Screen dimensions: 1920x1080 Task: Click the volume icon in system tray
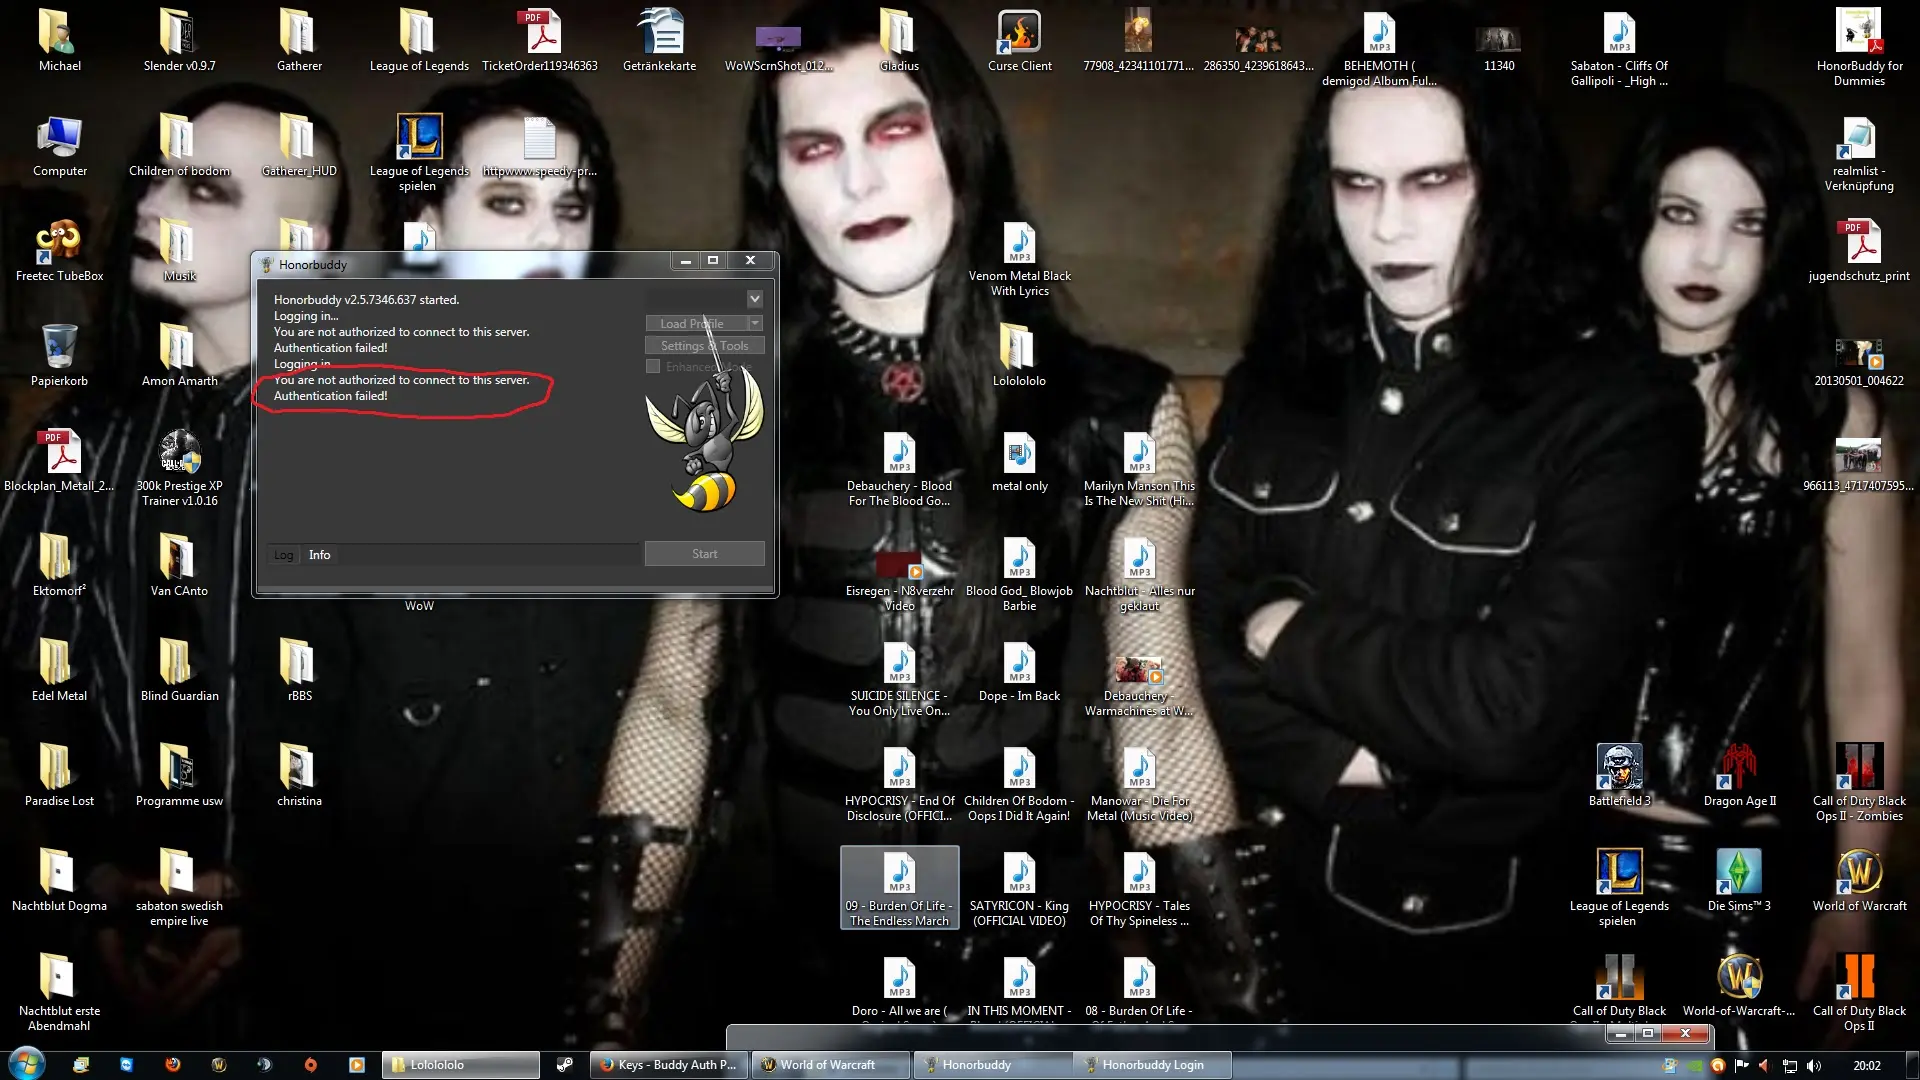point(1814,1066)
